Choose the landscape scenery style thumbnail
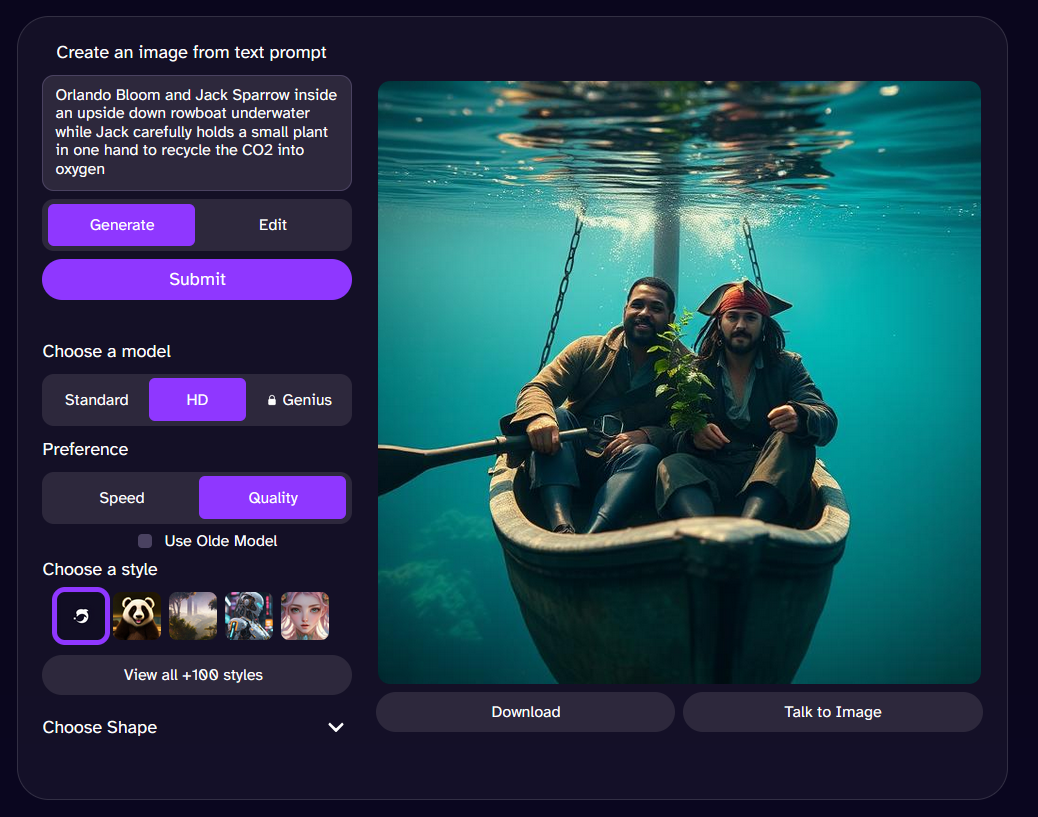Viewport: 1038px width, 817px height. click(x=193, y=616)
